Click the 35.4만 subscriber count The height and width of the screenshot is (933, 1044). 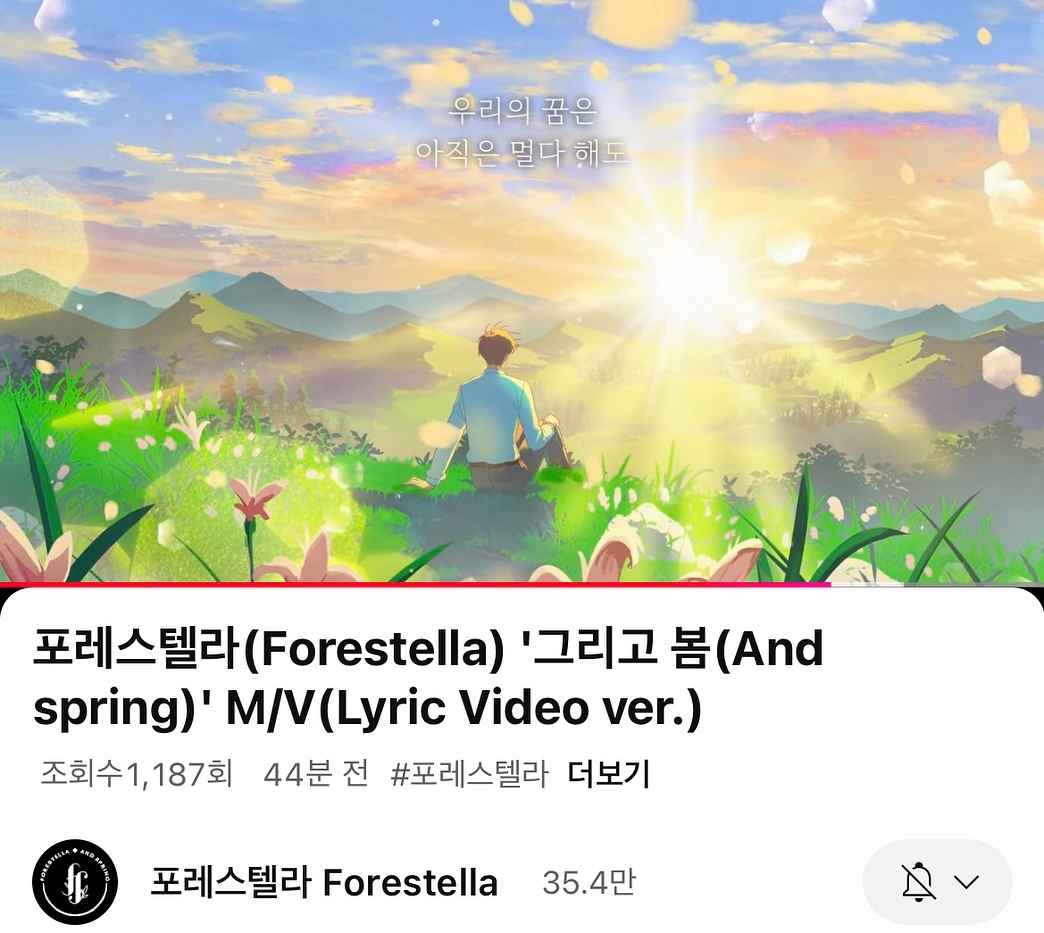[x=589, y=882]
